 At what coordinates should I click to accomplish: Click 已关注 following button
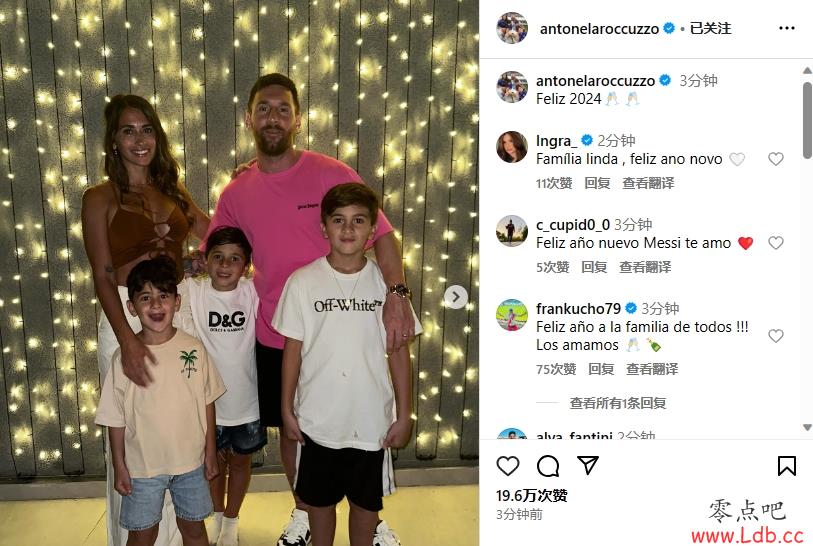point(710,29)
